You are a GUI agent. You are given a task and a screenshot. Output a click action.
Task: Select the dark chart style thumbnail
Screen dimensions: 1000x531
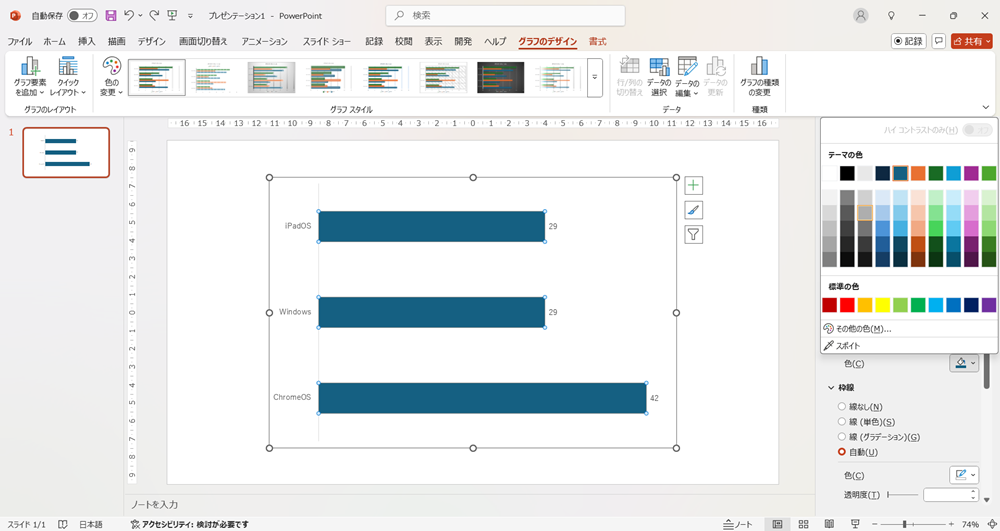point(501,77)
